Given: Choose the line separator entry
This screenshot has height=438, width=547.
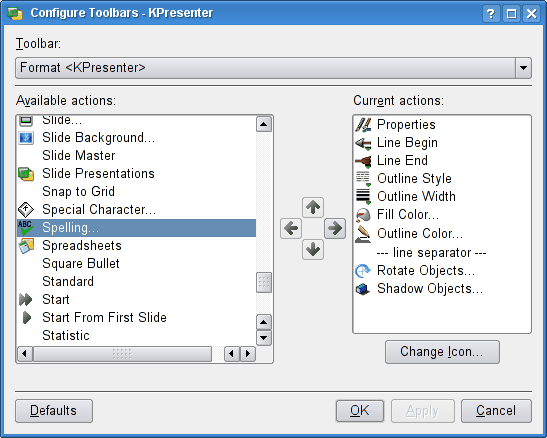Looking at the screenshot, I should point(432,252).
